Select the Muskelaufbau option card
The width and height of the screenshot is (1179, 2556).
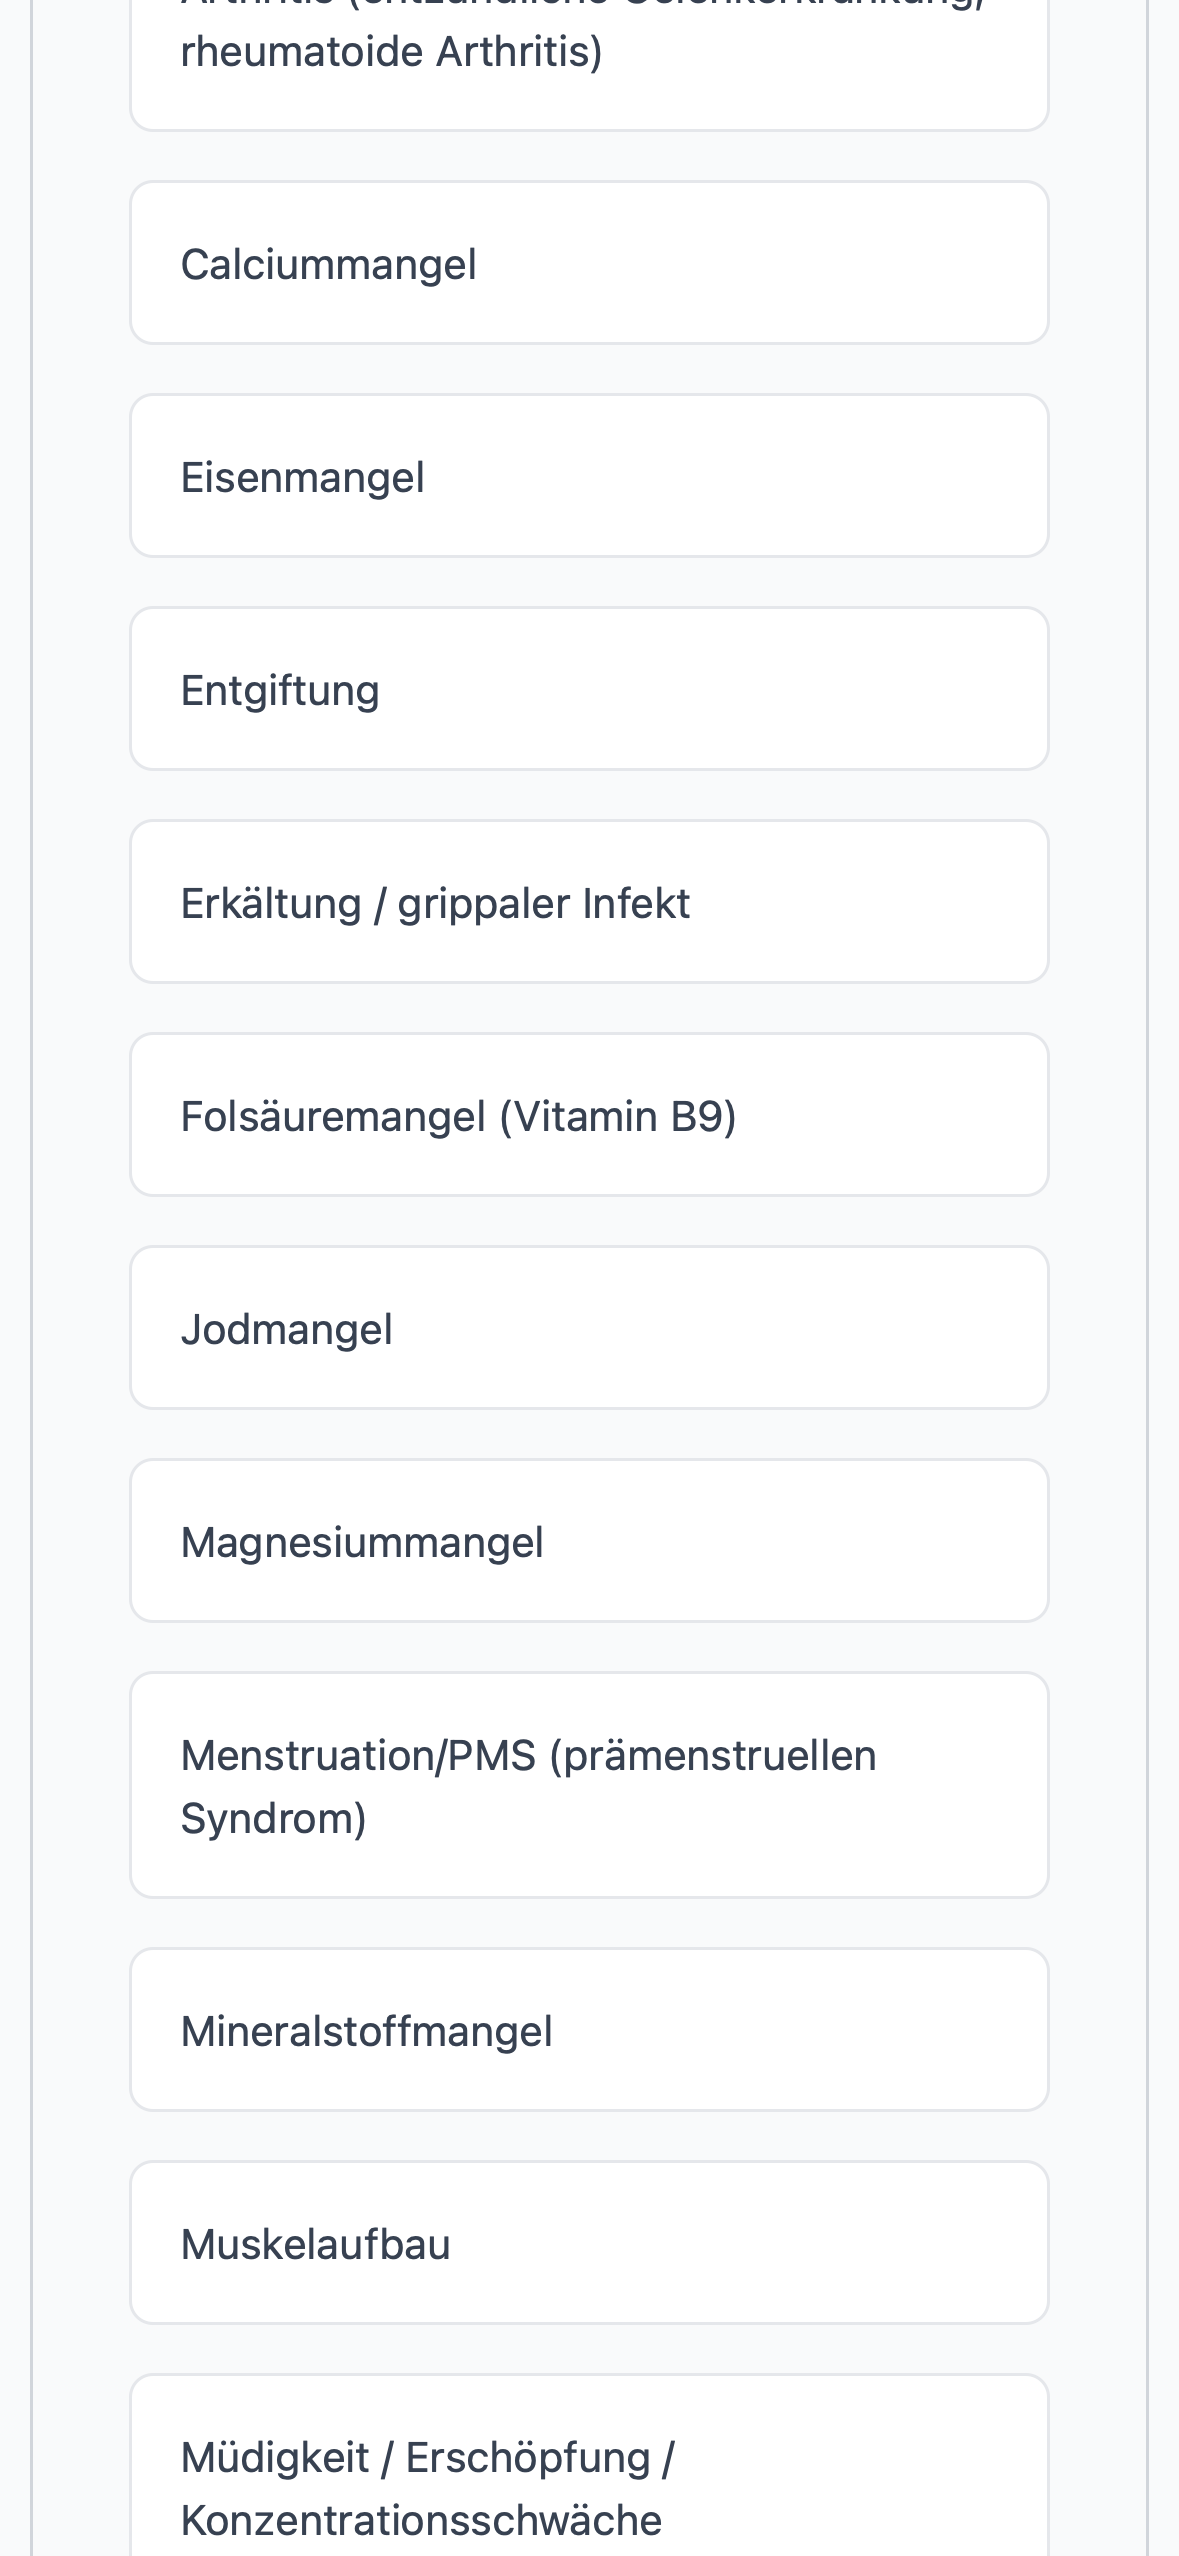pyautogui.click(x=589, y=2243)
